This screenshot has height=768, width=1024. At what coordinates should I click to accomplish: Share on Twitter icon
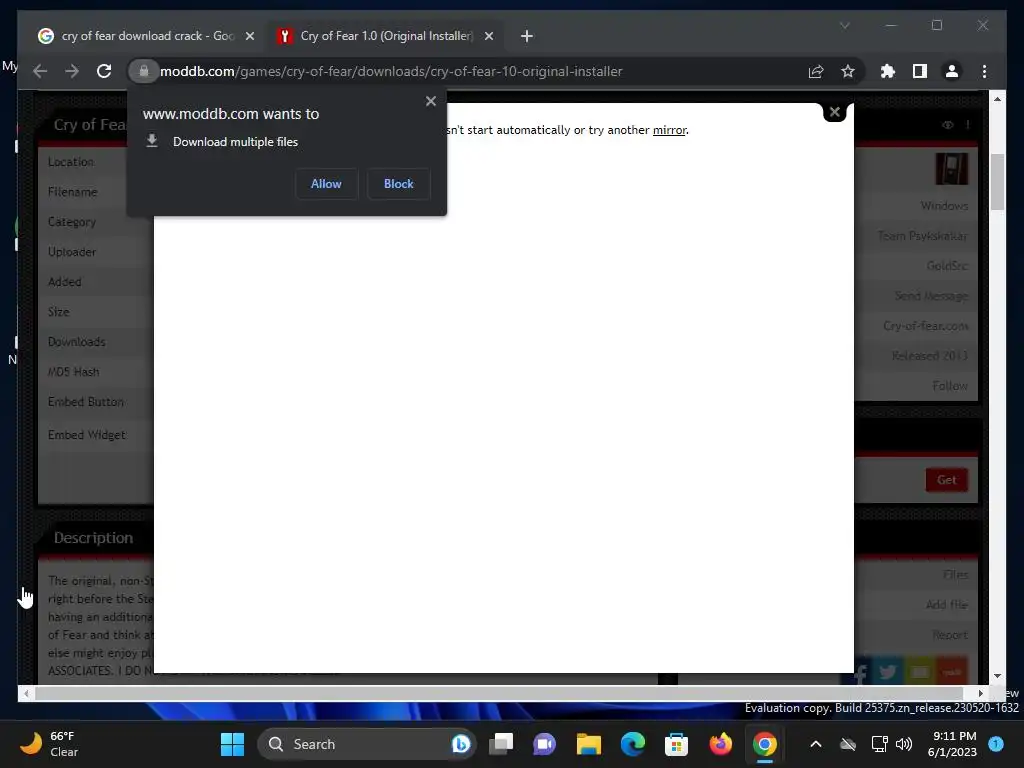[x=888, y=672]
